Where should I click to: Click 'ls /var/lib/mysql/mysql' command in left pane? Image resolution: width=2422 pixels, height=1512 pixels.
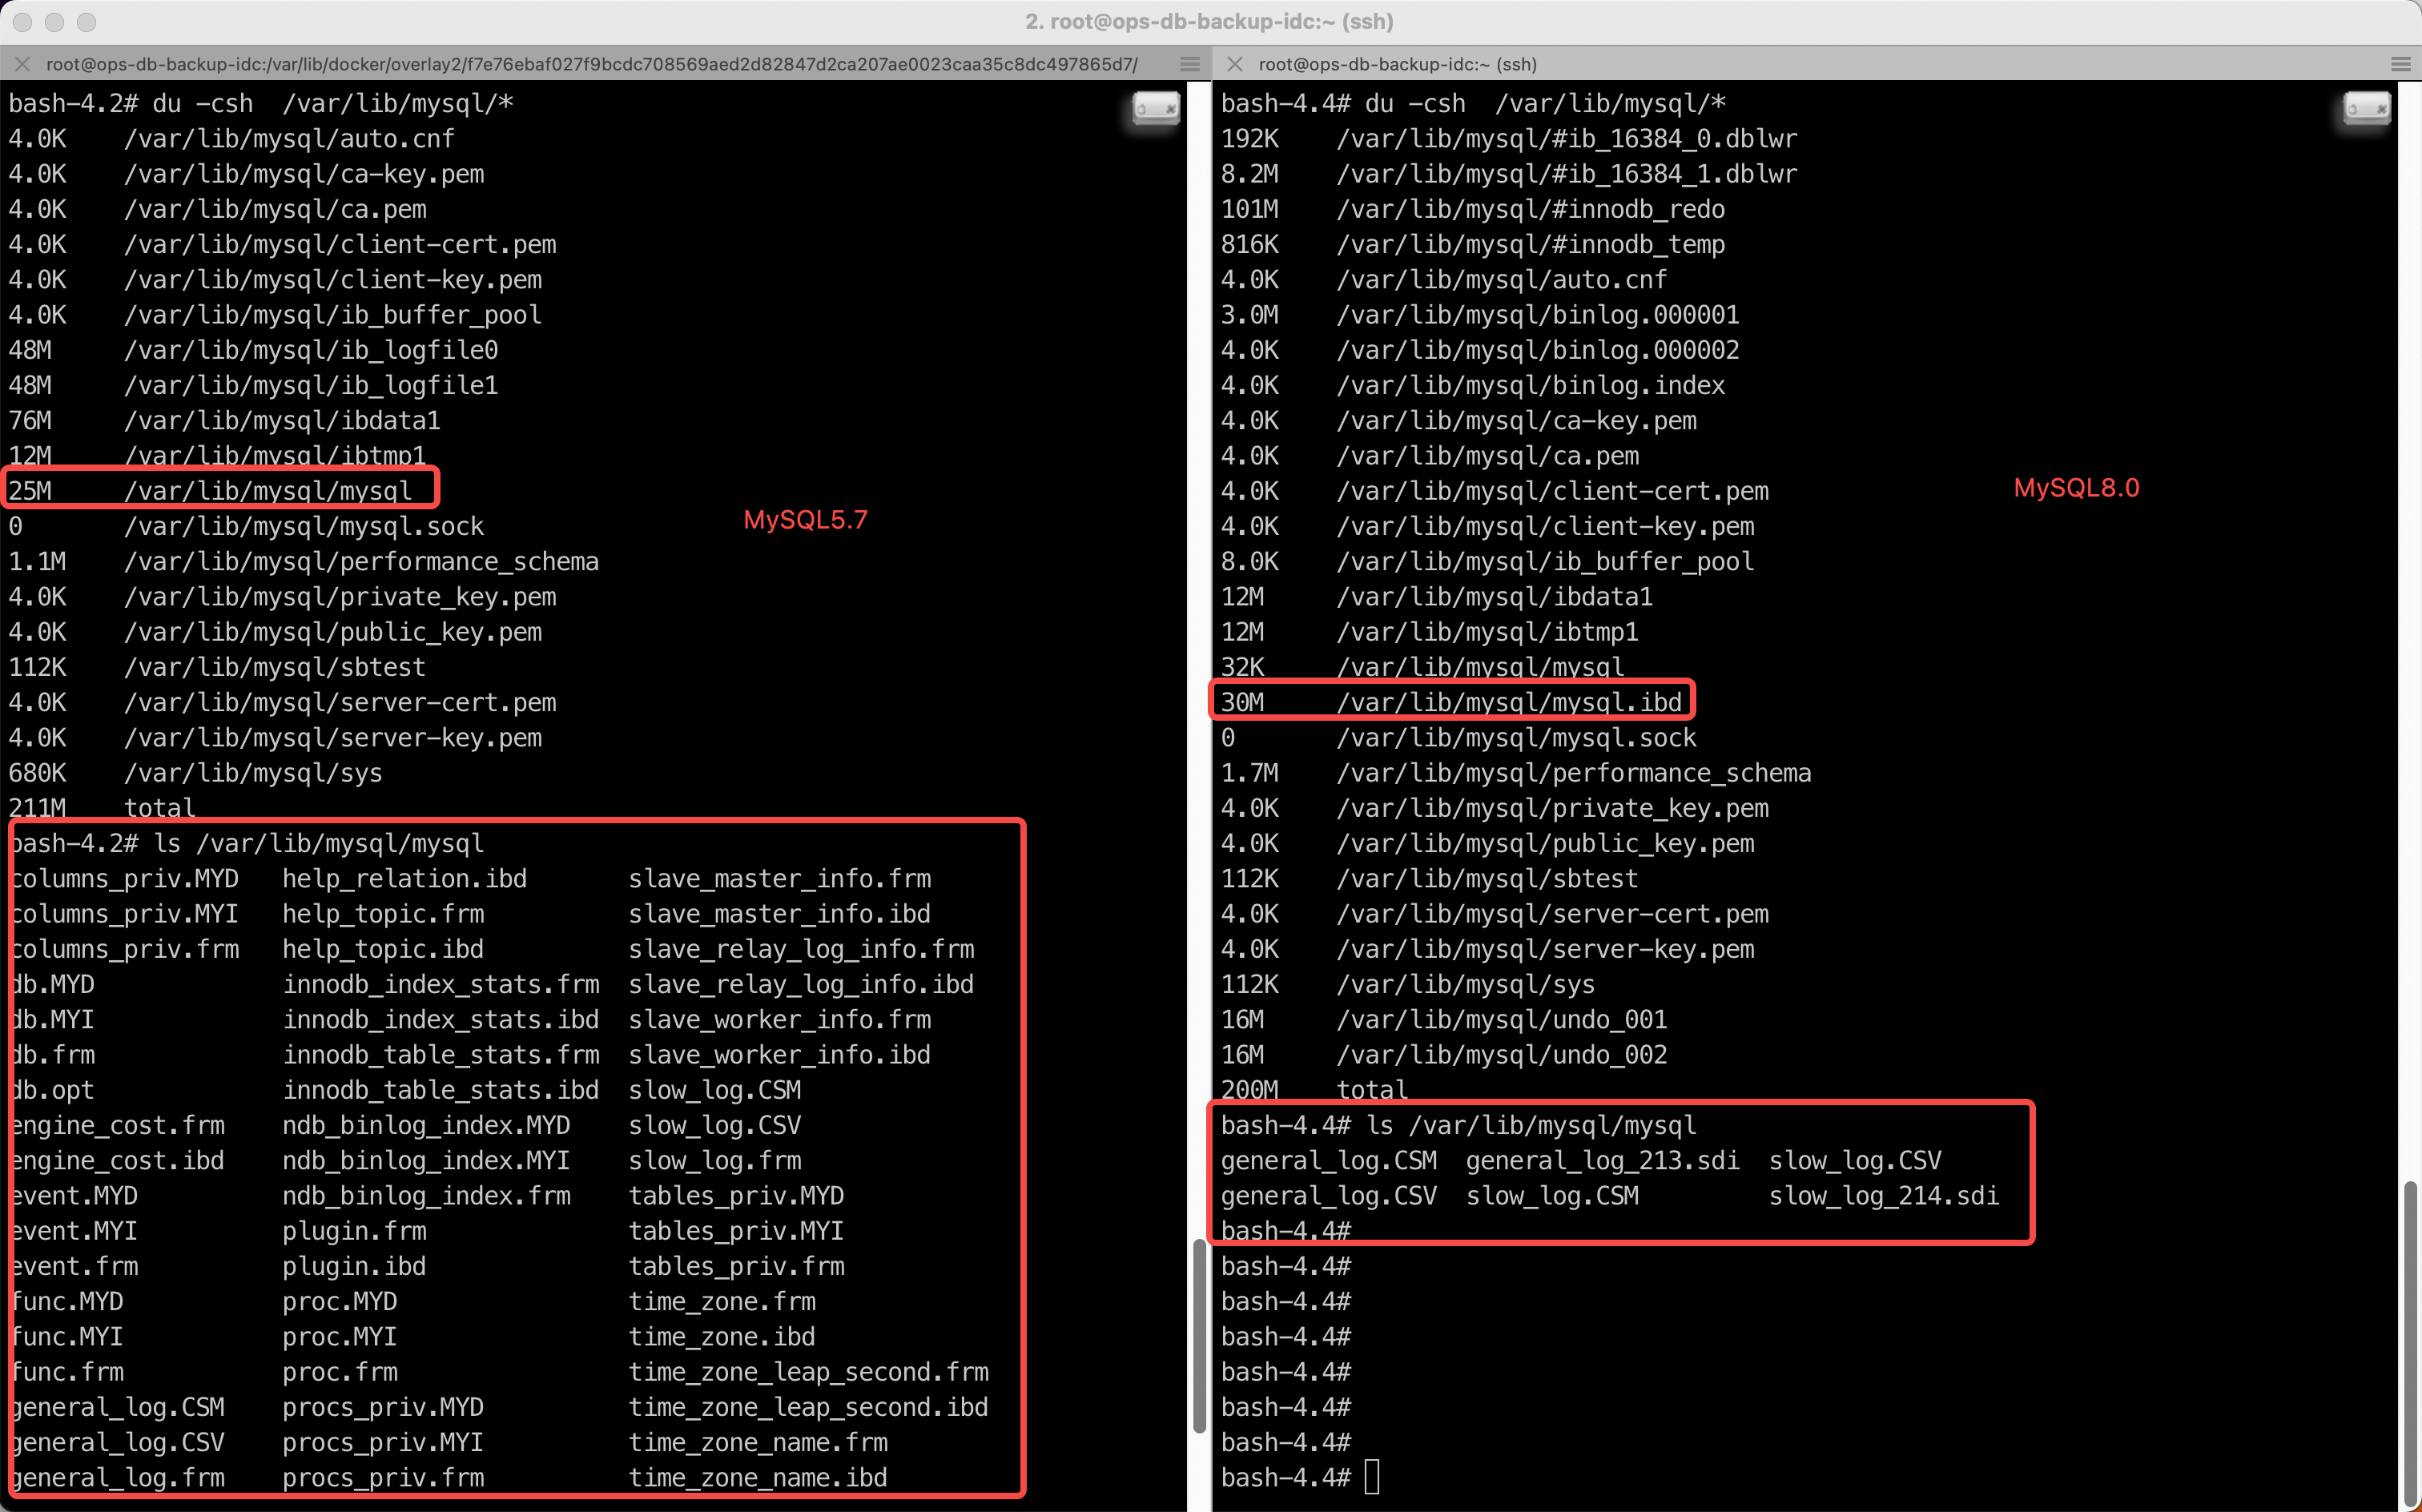click(318, 843)
